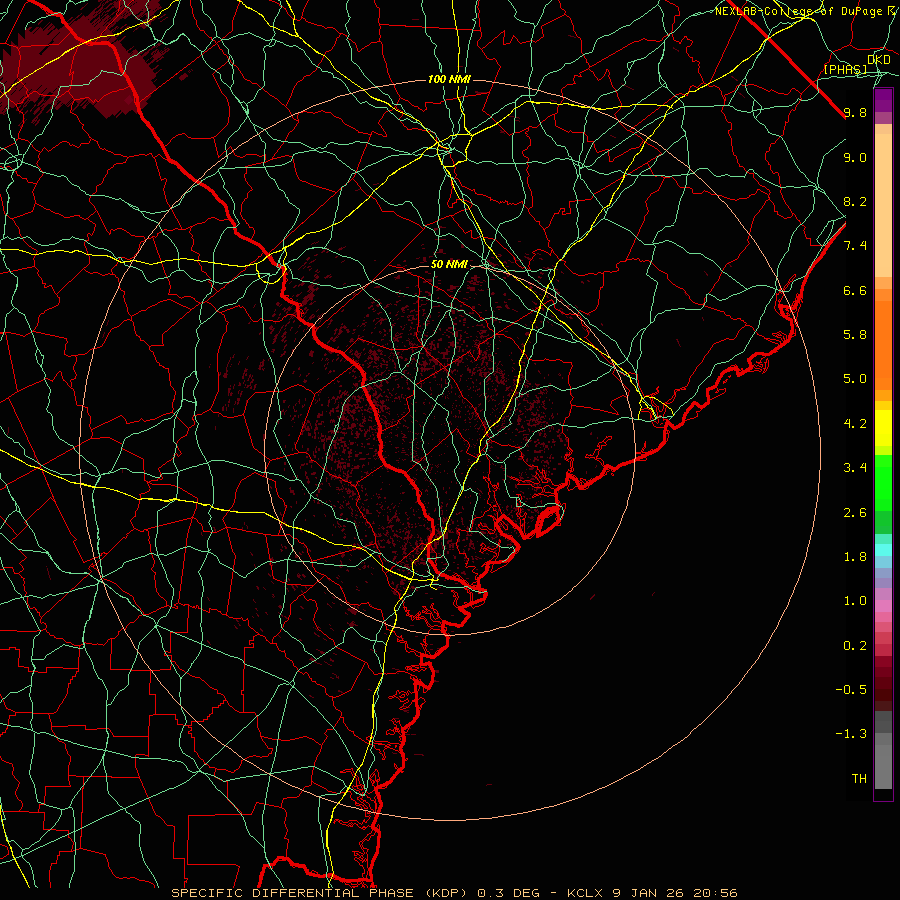This screenshot has width=900, height=900.
Task: Click the orange segment of the color bar
Action: point(883,346)
